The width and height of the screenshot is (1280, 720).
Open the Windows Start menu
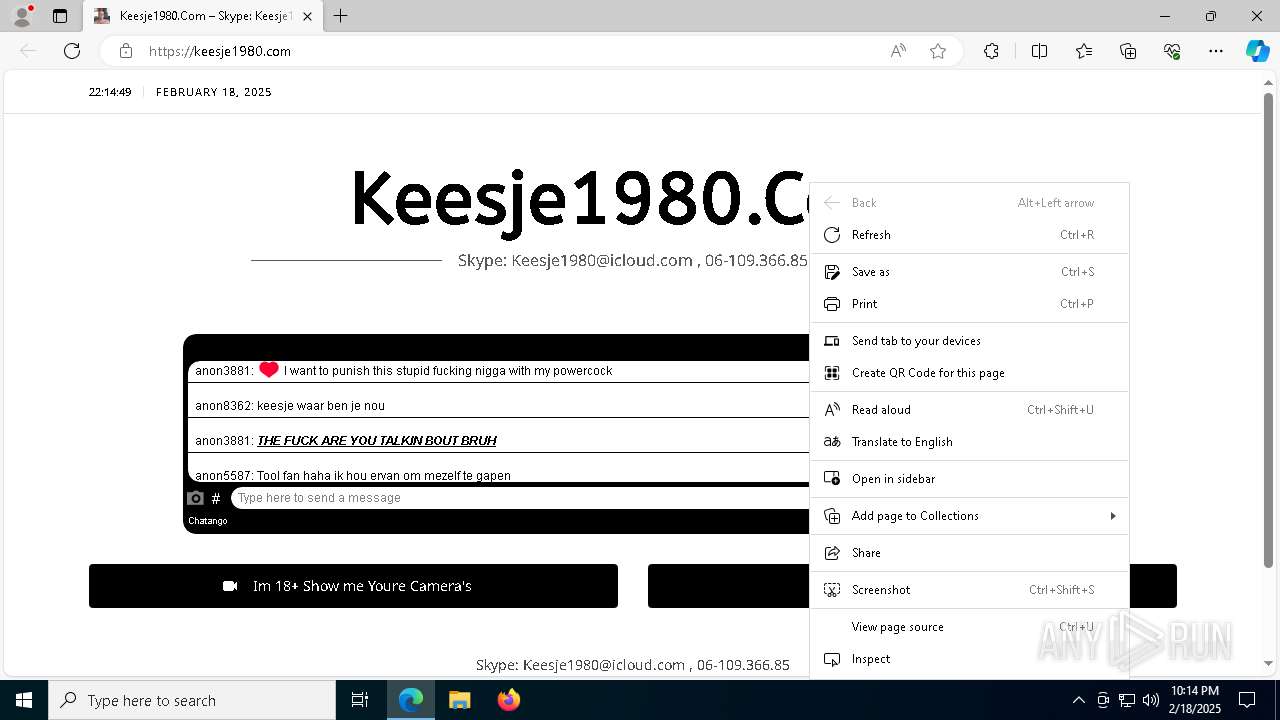point(24,700)
